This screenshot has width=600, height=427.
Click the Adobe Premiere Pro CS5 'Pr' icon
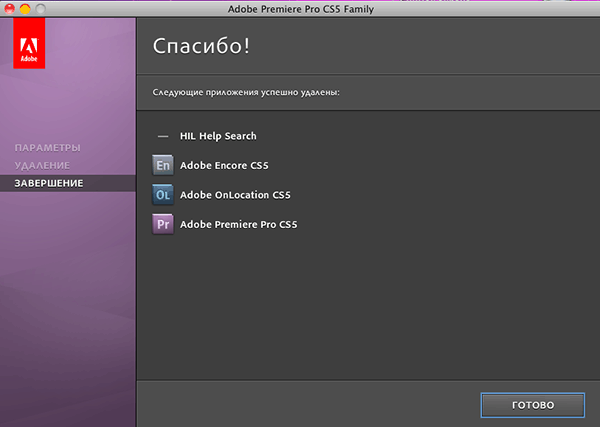click(163, 224)
